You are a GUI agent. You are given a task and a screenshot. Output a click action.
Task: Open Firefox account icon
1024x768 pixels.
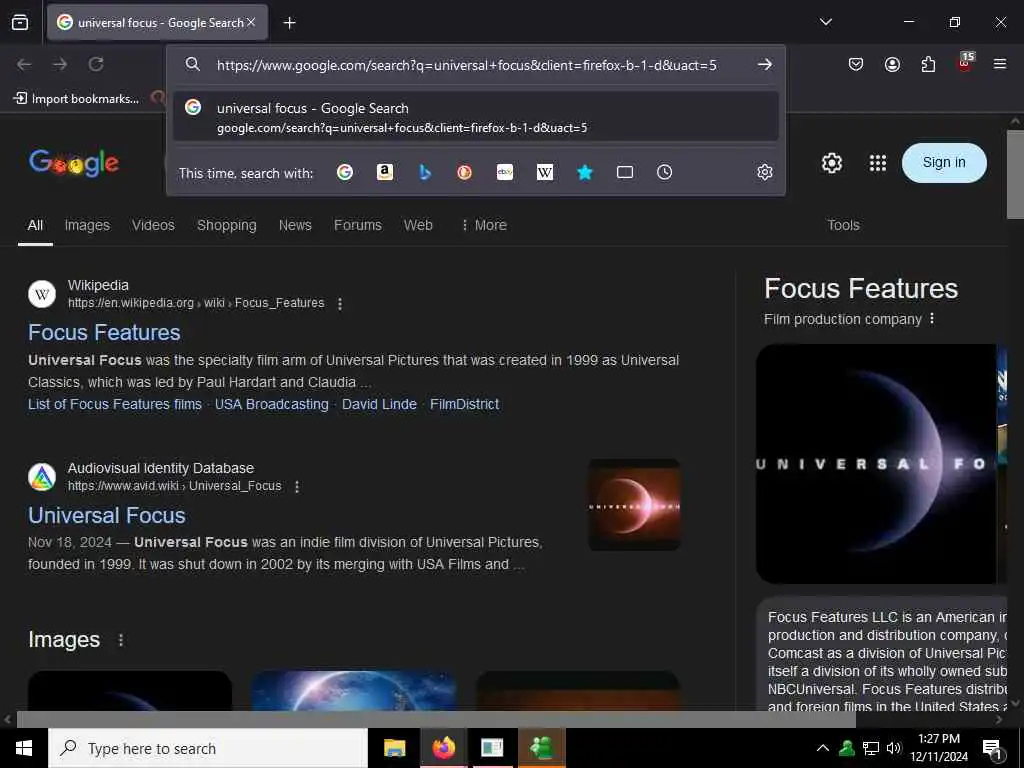point(892,64)
